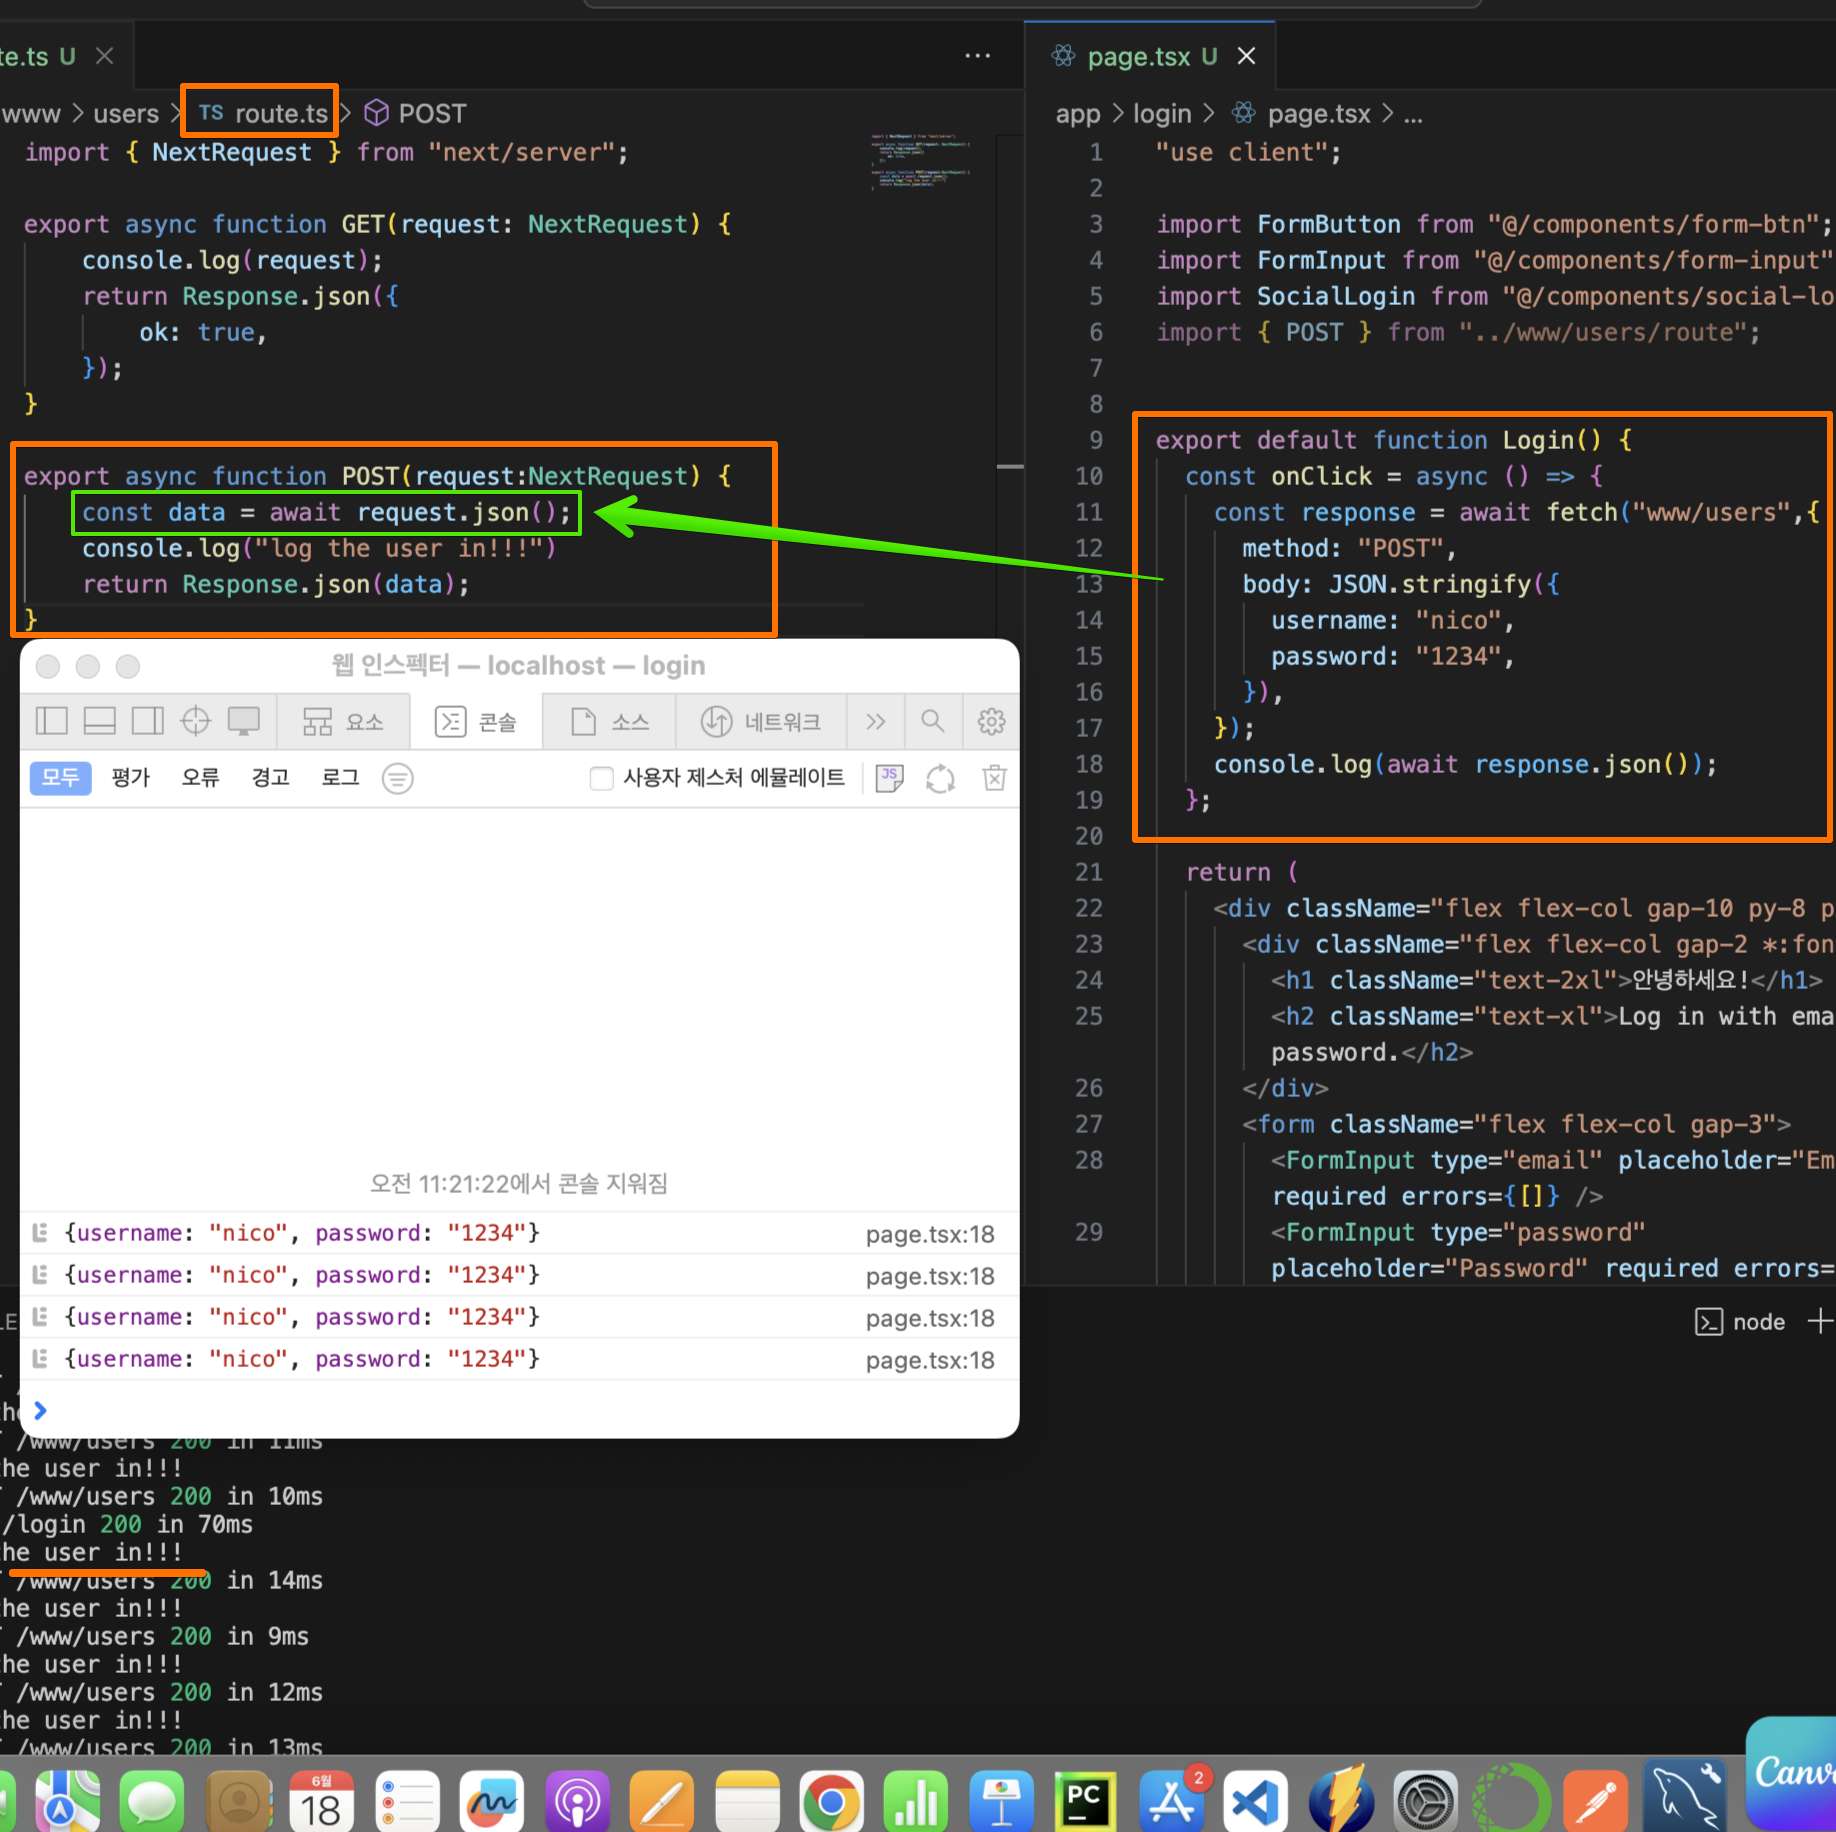1836x1832 pixels.
Task: Enable 사용자 제스처 에뮬레이트 checkbox
Action: [601, 778]
